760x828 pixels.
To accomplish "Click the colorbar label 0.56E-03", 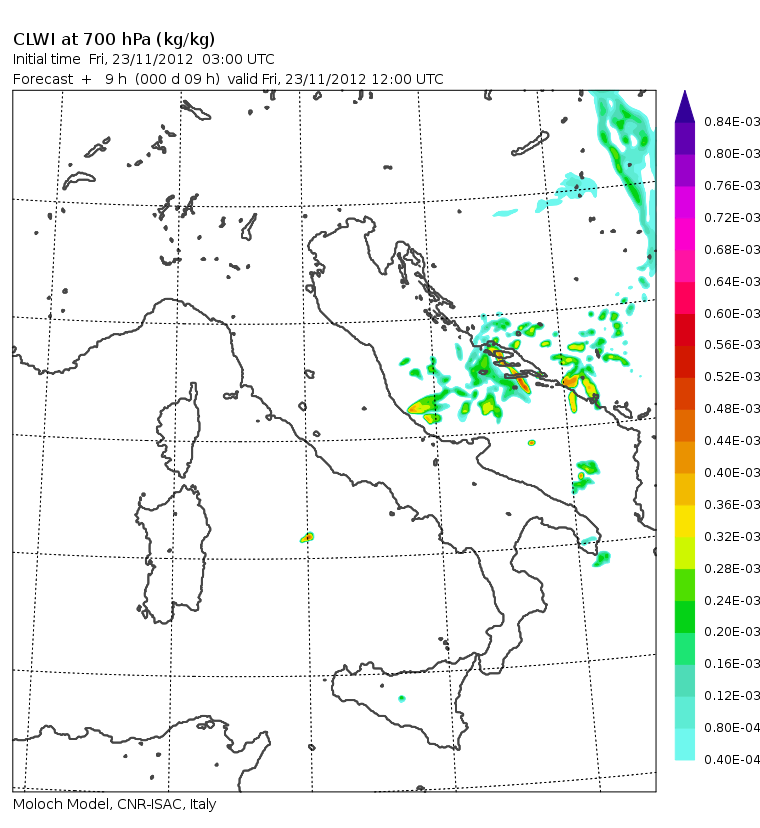I will (x=732, y=345).
